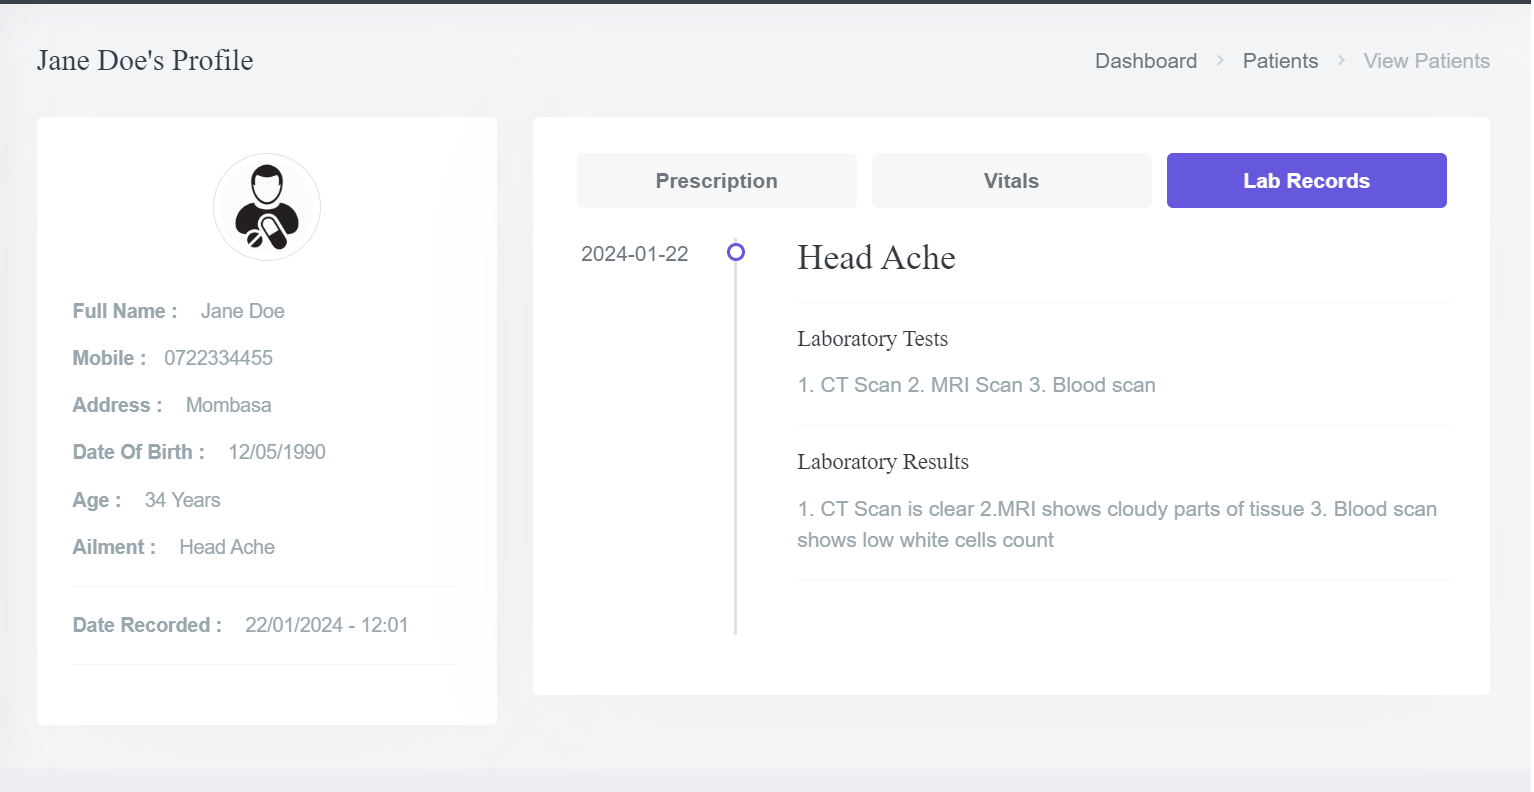
Task: Click the patient avatar icon
Action: coord(267,207)
